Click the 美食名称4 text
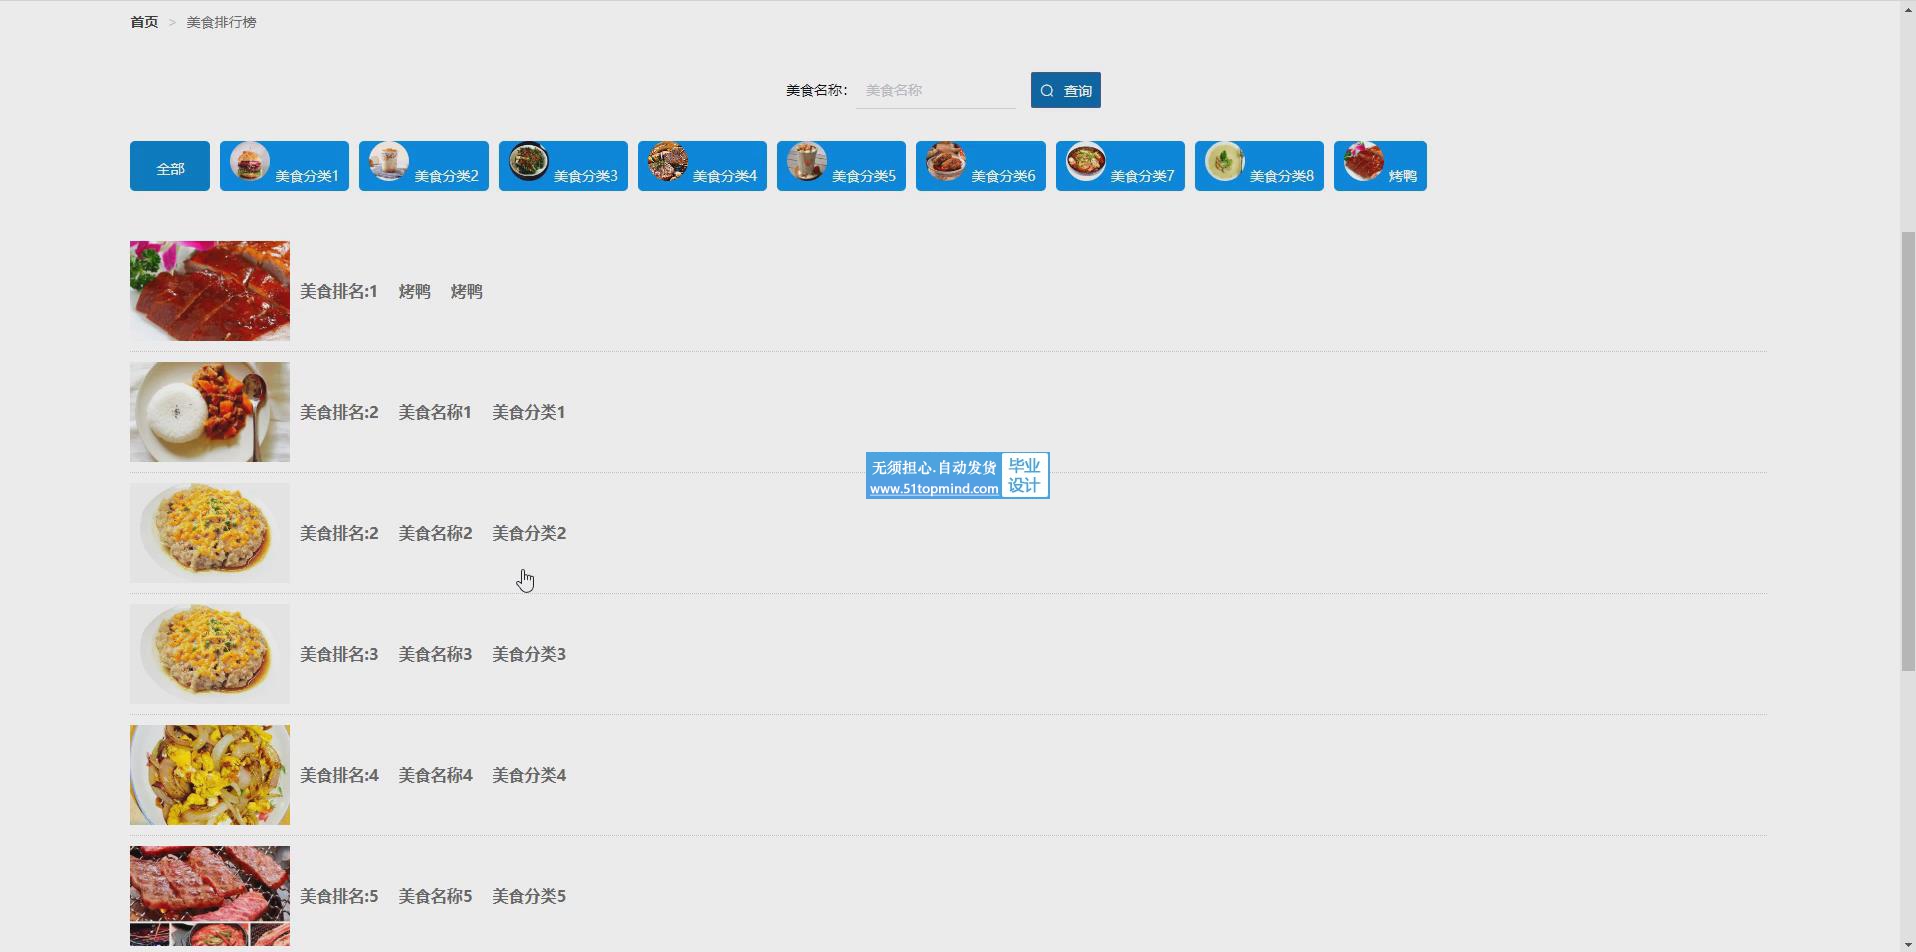This screenshot has height=952, width=1916. tap(435, 776)
